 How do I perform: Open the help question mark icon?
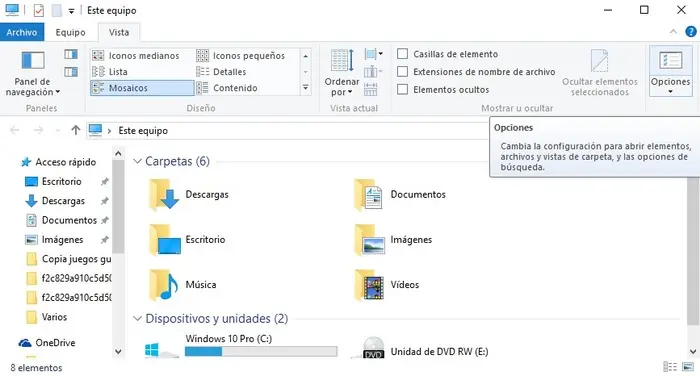[x=691, y=32]
